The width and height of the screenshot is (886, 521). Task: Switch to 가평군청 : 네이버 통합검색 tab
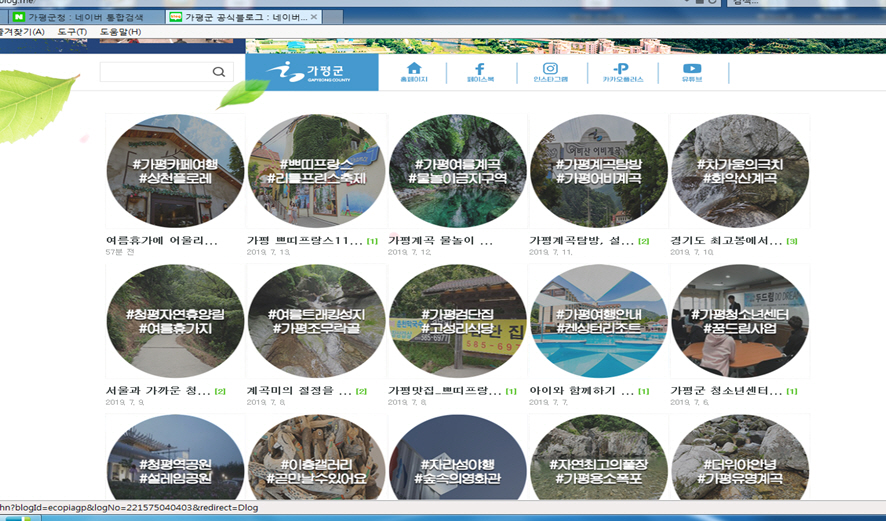tap(86, 17)
